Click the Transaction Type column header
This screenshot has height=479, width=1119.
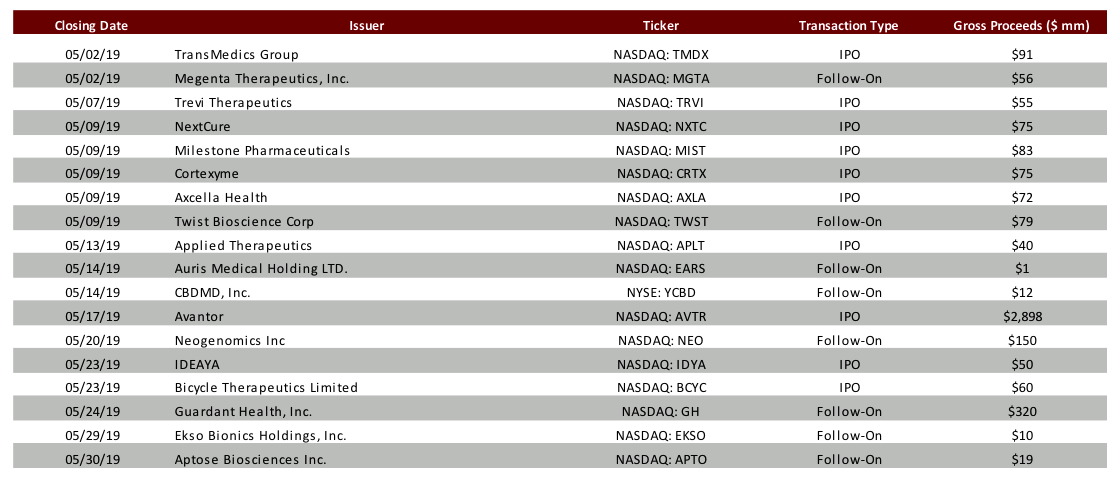[x=849, y=26]
